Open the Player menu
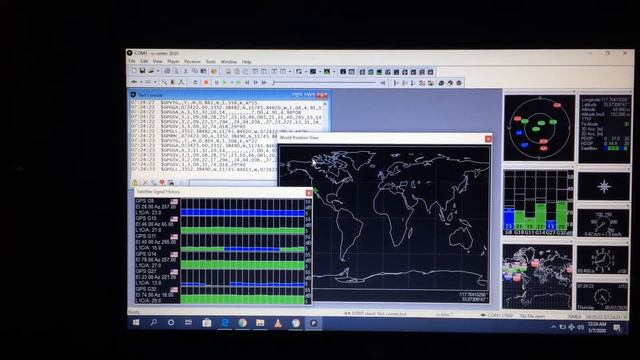Screen dimensions: 640x360 pos(173,62)
